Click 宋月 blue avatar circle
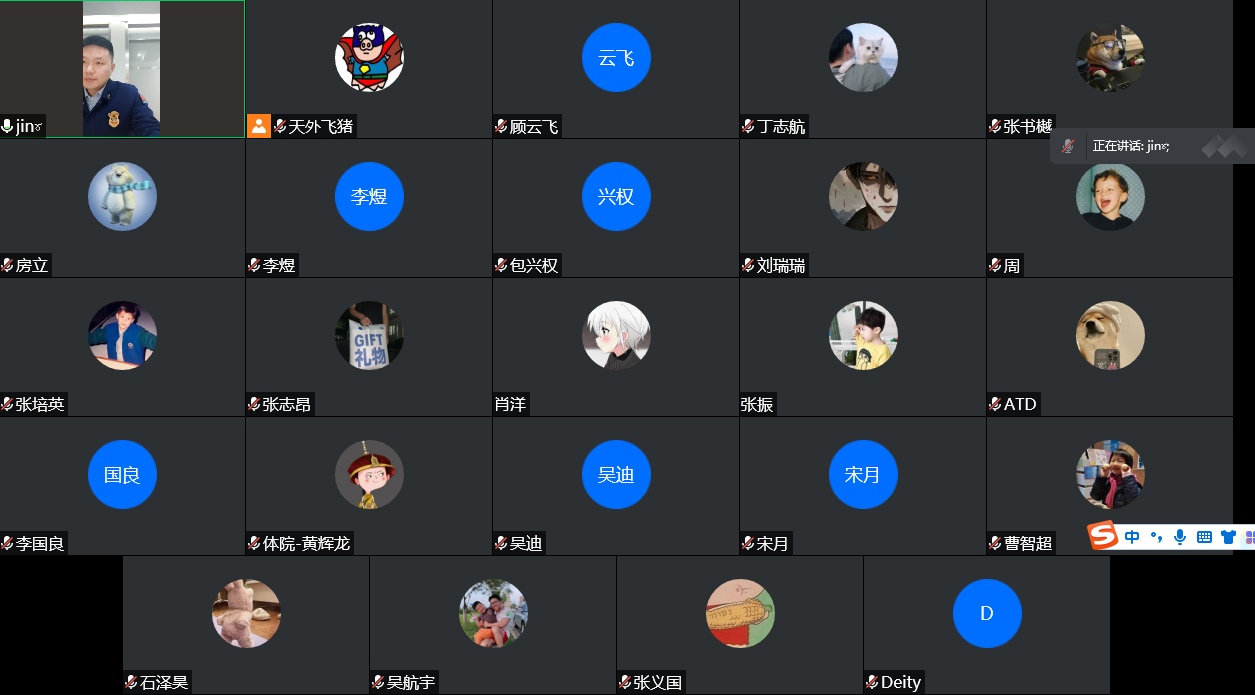This screenshot has height=695, width=1255. pos(863,475)
